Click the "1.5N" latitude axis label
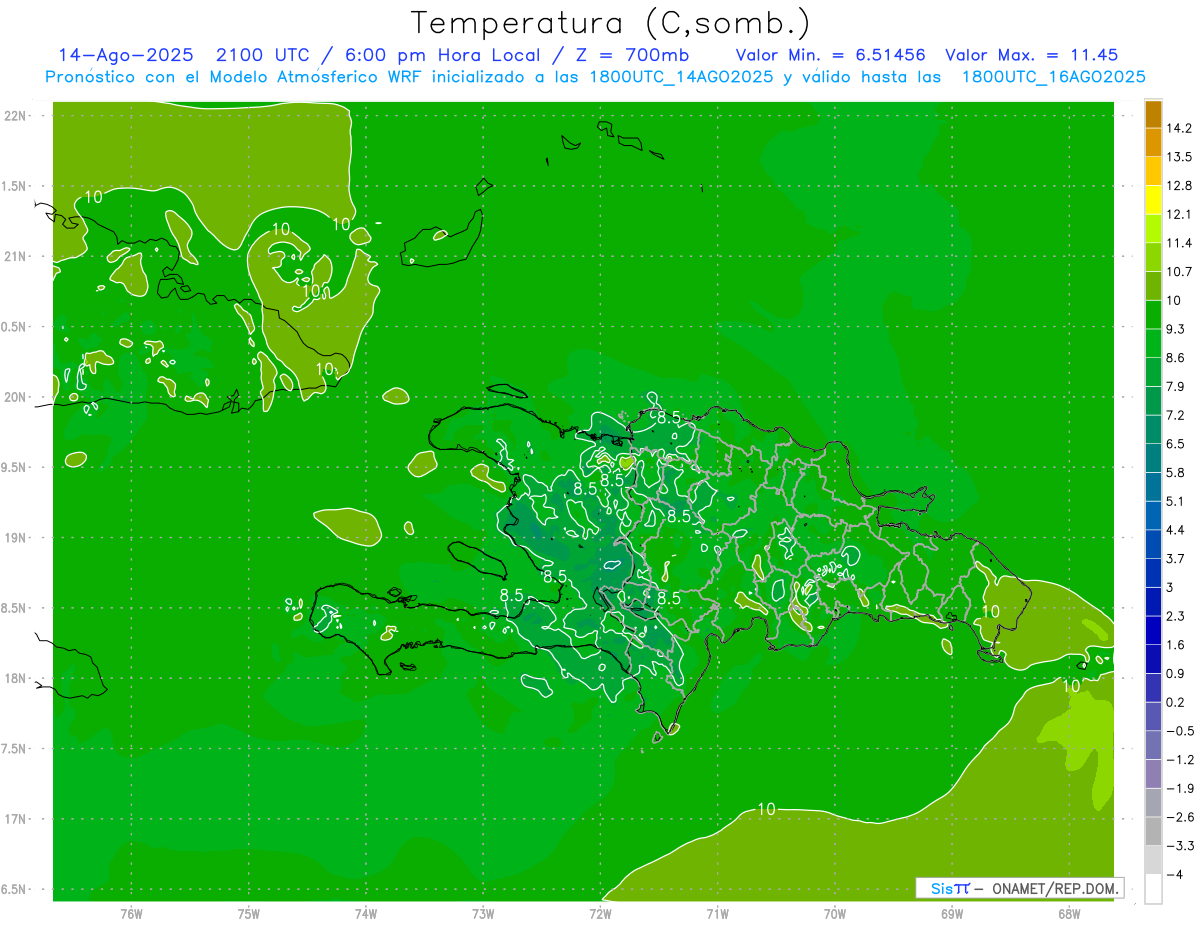Viewport: 1200px width, 927px height. pos(14,186)
